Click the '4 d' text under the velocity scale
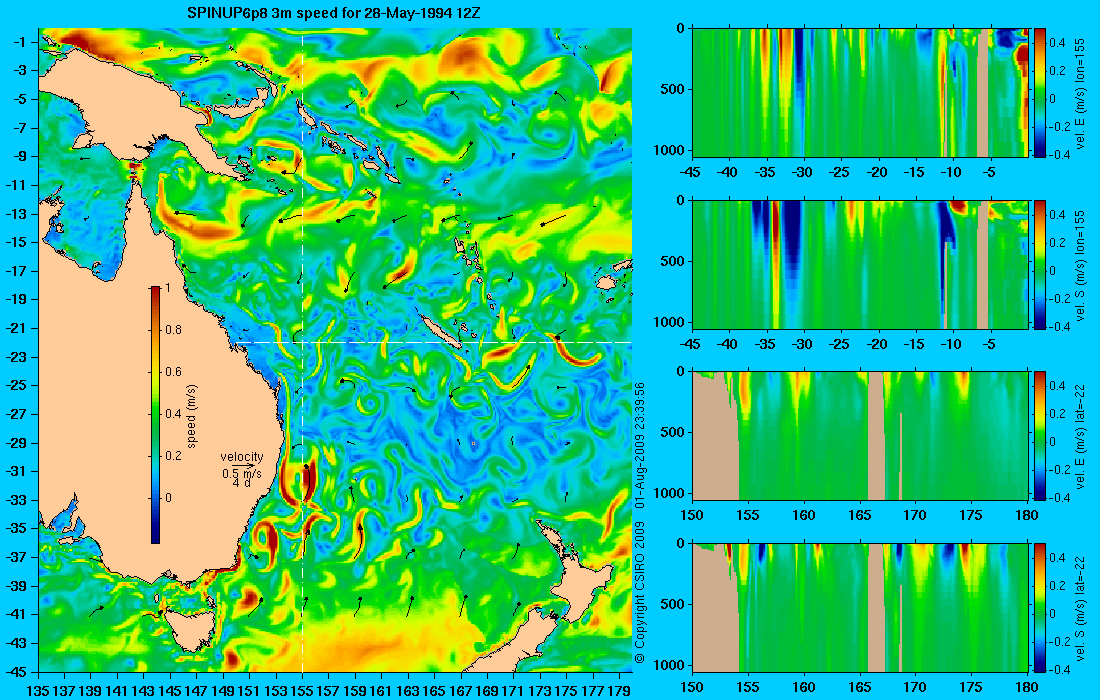 [241, 483]
